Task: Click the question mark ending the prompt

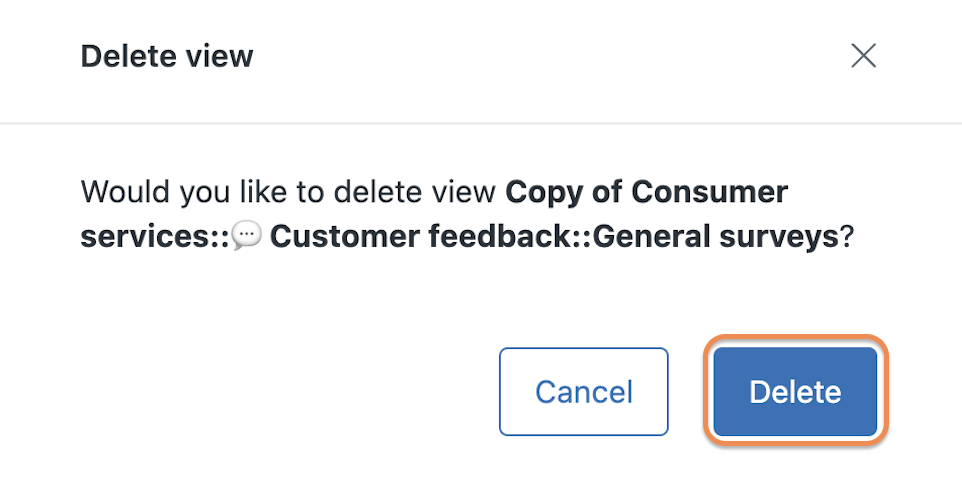Action: tap(847, 236)
